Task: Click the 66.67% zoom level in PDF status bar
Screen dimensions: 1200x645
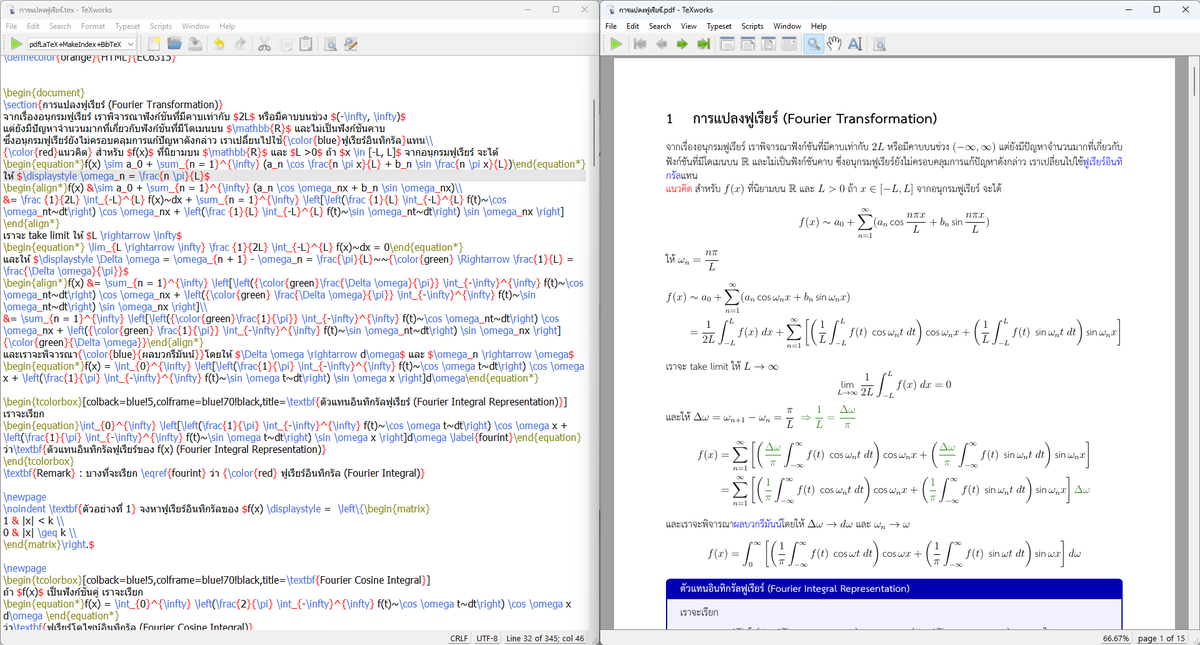Action: click(x=1116, y=638)
